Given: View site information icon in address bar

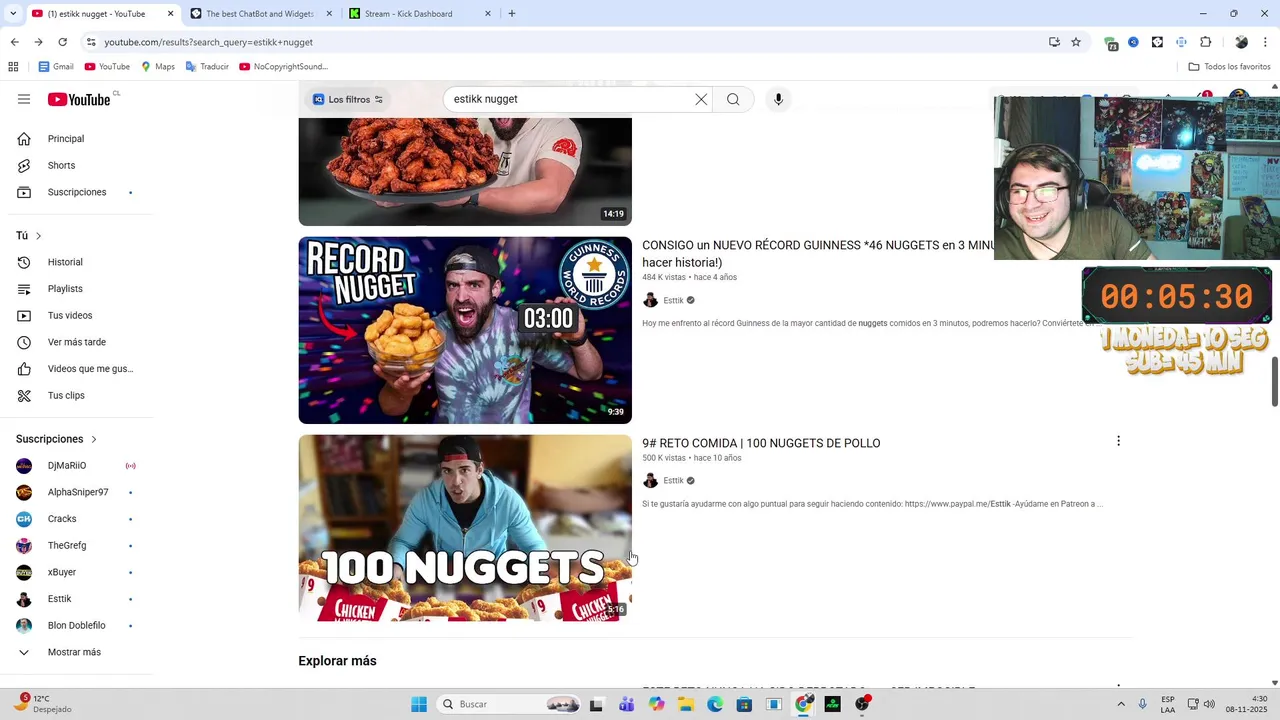Looking at the screenshot, I should click(x=90, y=42).
